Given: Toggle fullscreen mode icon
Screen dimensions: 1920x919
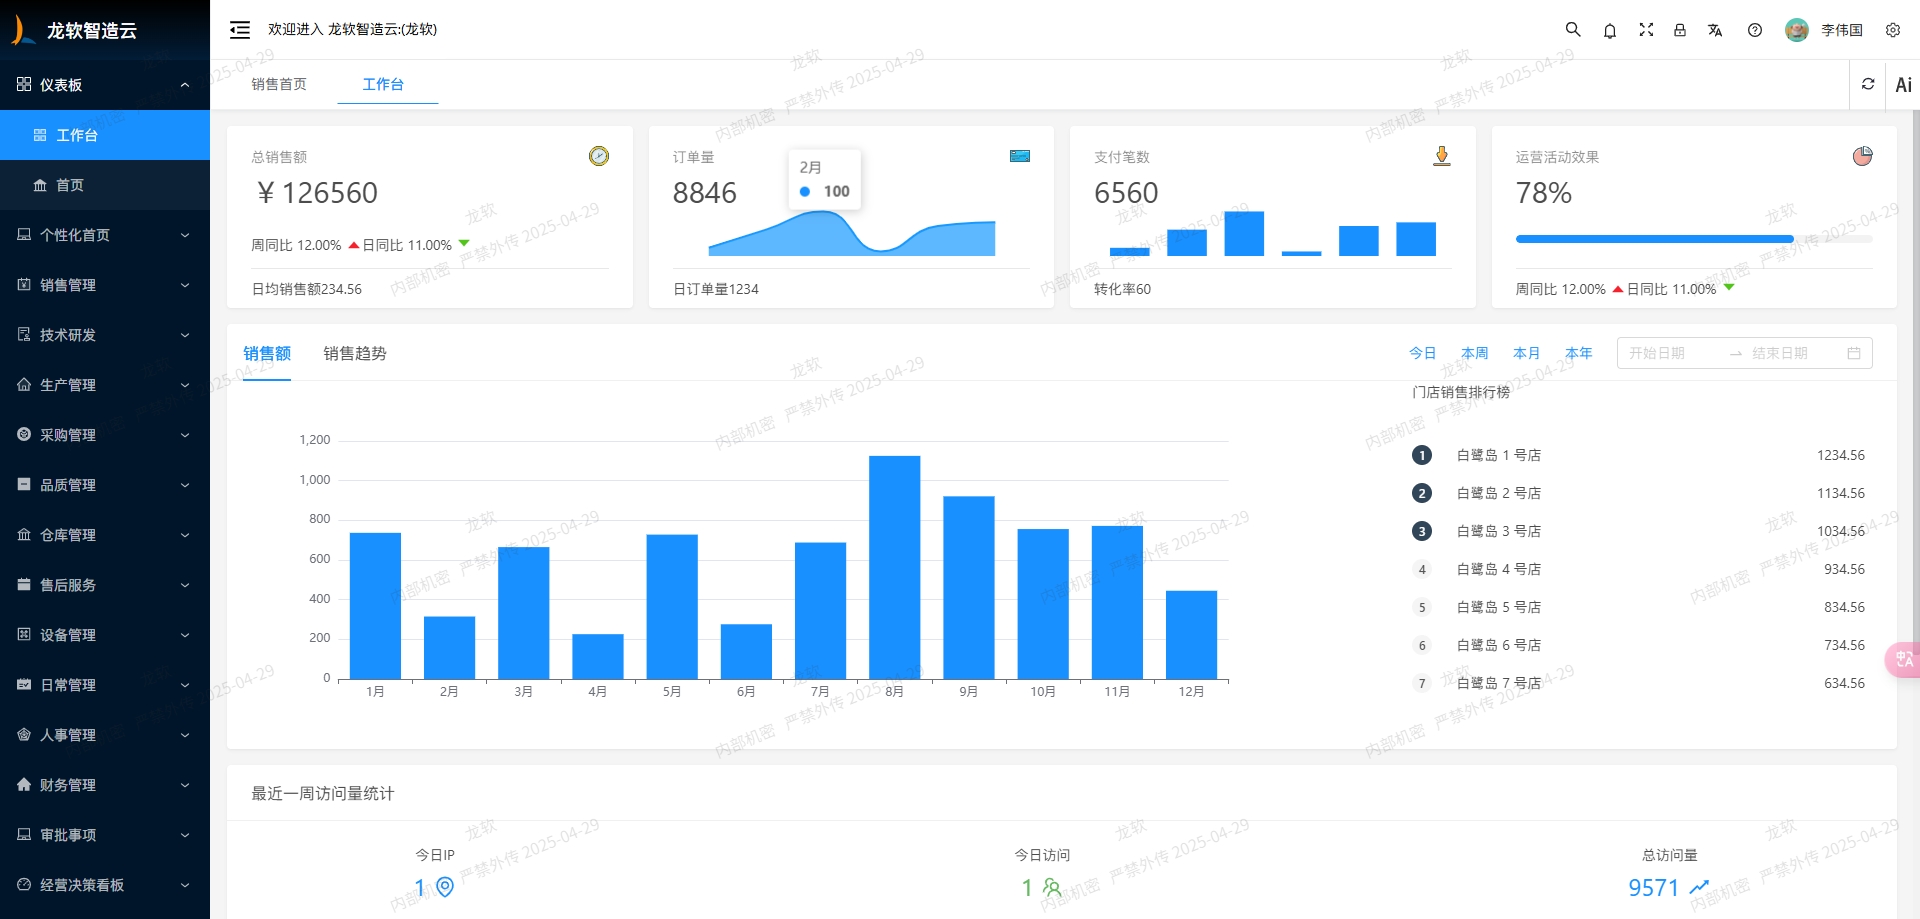Looking at the screenshot, I should [1646, 30].
